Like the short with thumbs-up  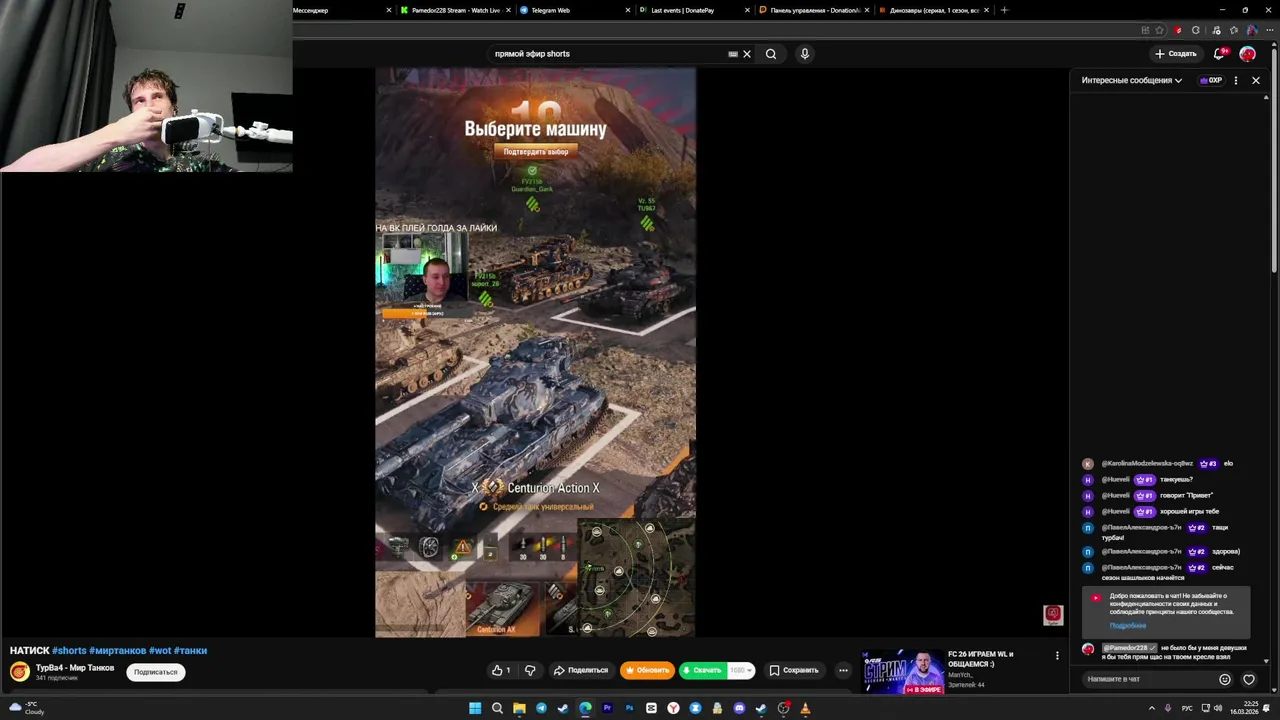tap(501, 670)
